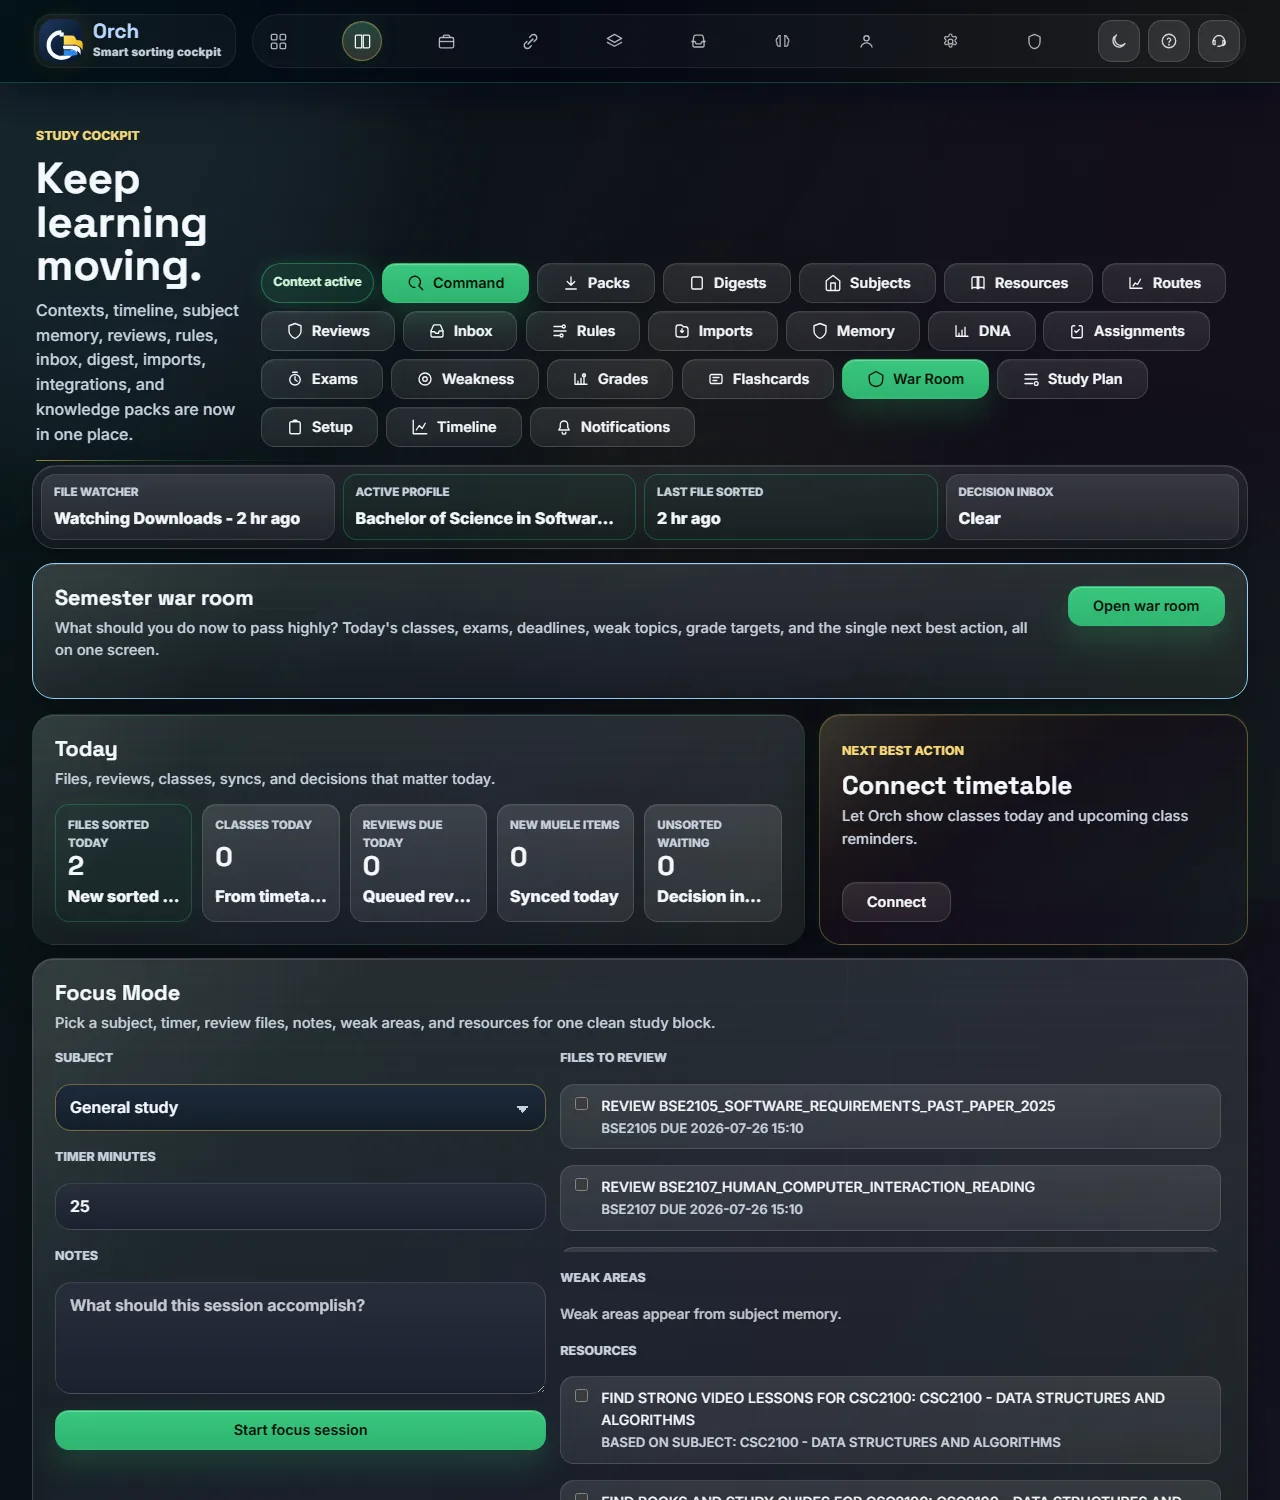Open the Last File Sorted card
Image resolution: width=1280 pixels, height=1500 pixels.
tap(790, 507)
